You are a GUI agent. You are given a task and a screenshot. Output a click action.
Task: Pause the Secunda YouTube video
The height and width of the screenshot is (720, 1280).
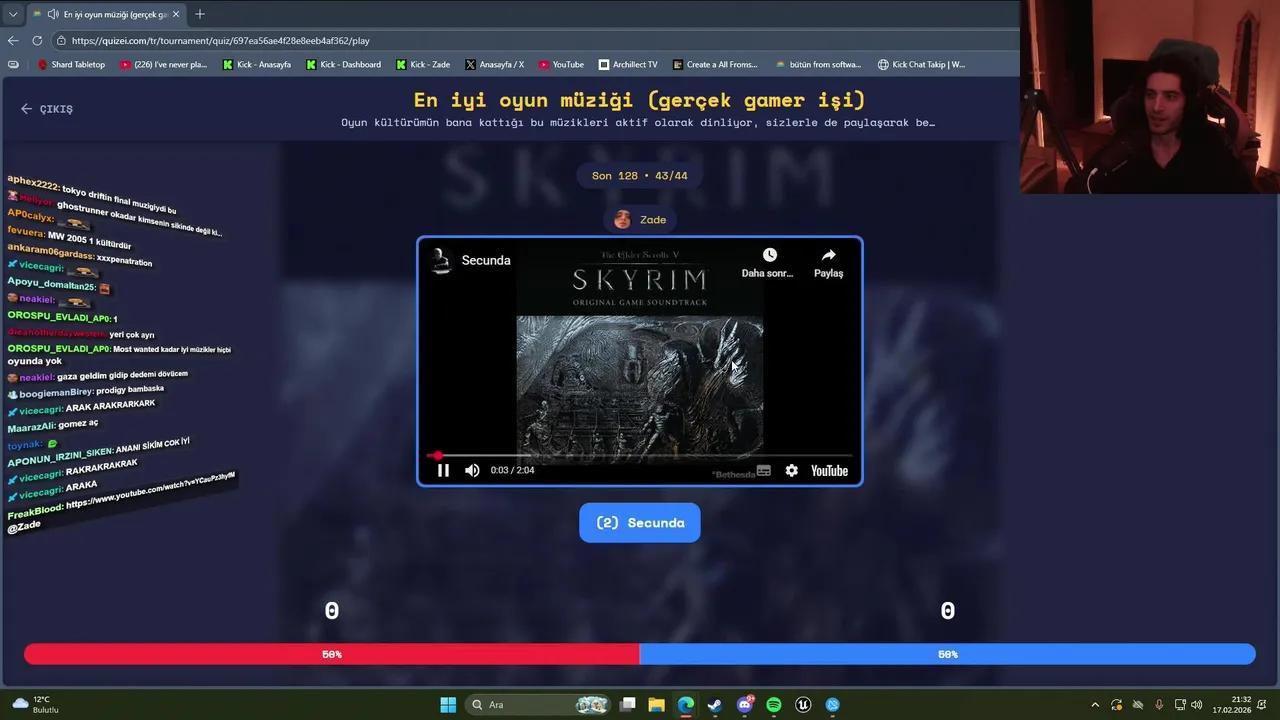coord(443,470)
